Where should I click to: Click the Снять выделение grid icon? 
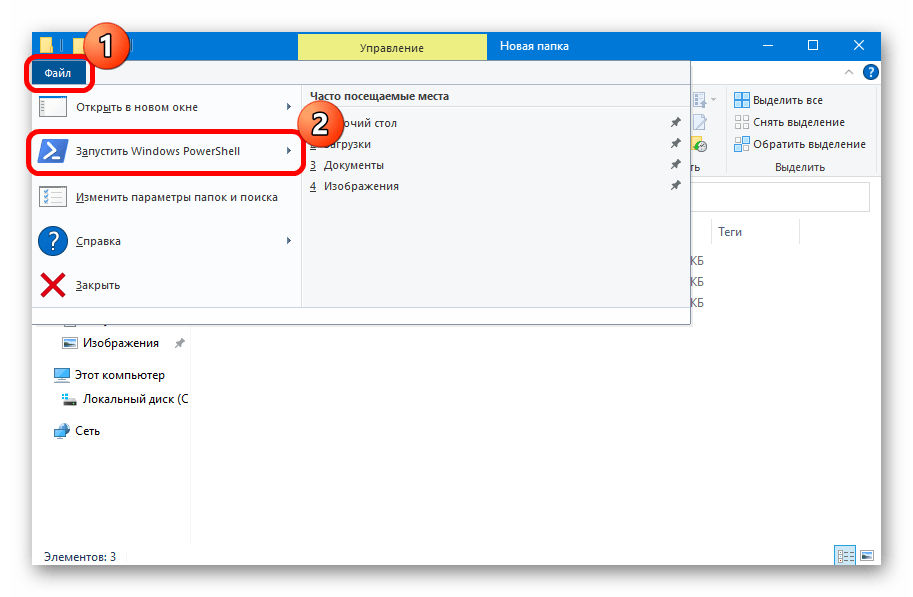[742, 122]
